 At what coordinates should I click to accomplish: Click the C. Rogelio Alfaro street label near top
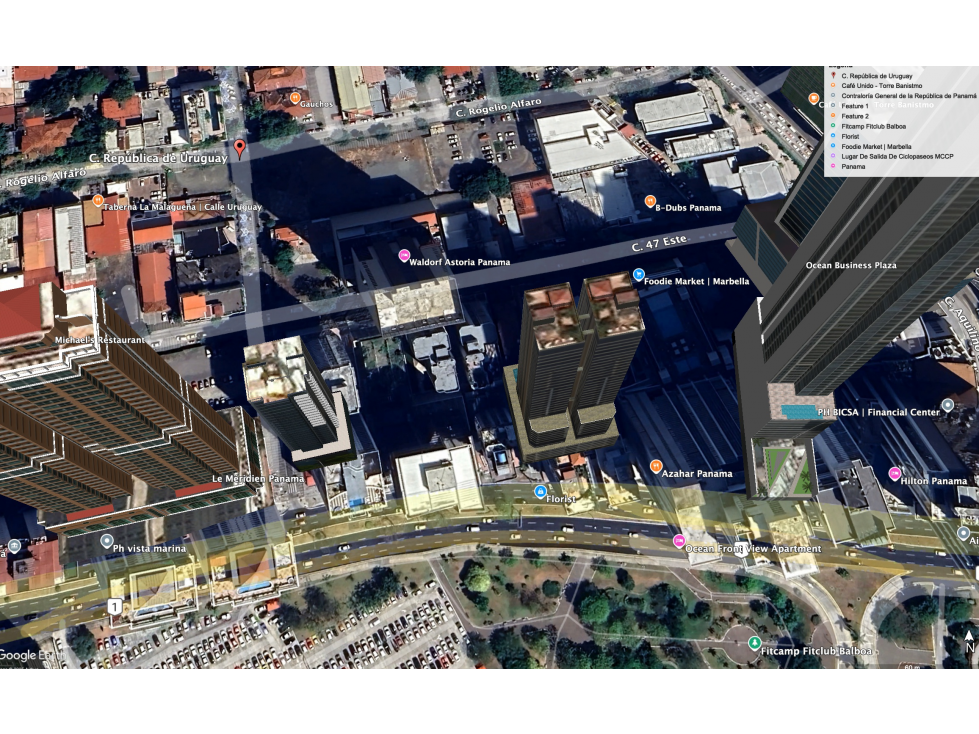[x=498, y=107]
